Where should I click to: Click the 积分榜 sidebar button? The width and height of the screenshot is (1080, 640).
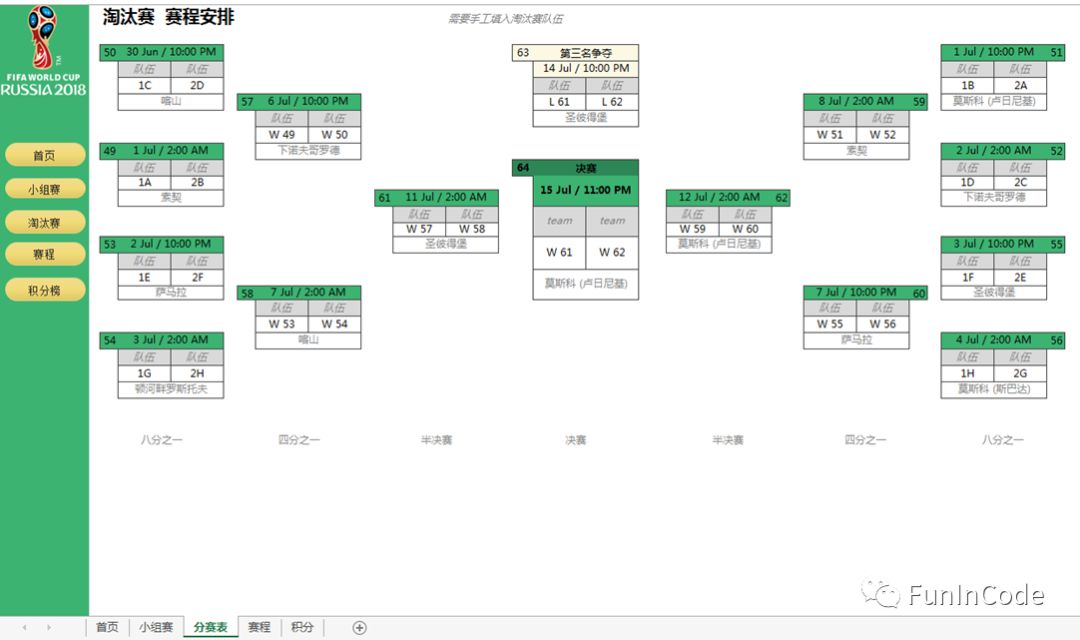(45, 290)
